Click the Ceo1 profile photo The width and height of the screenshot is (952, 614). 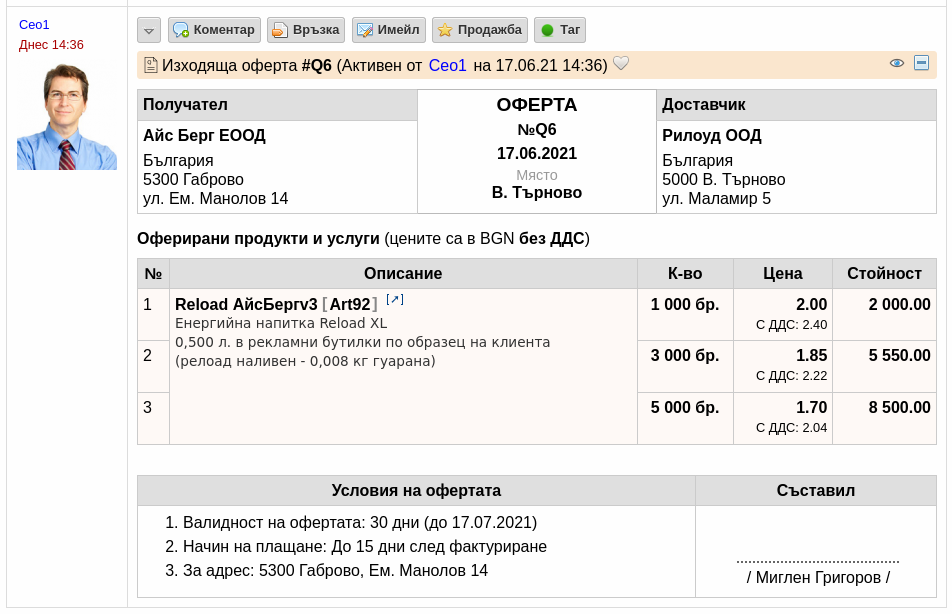pyautogui.click(x=67, y=117)
